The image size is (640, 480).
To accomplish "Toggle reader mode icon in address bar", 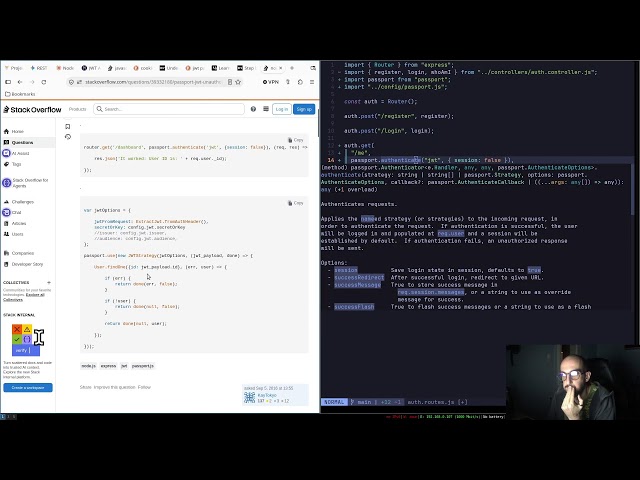I will 230,82.
